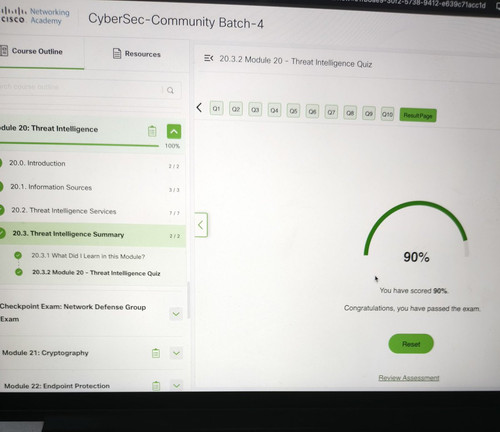Collapse the Module 20 Threat Intelligence section
The height and width of the screenshot is (432, 500).
click(x=174, y=131)
